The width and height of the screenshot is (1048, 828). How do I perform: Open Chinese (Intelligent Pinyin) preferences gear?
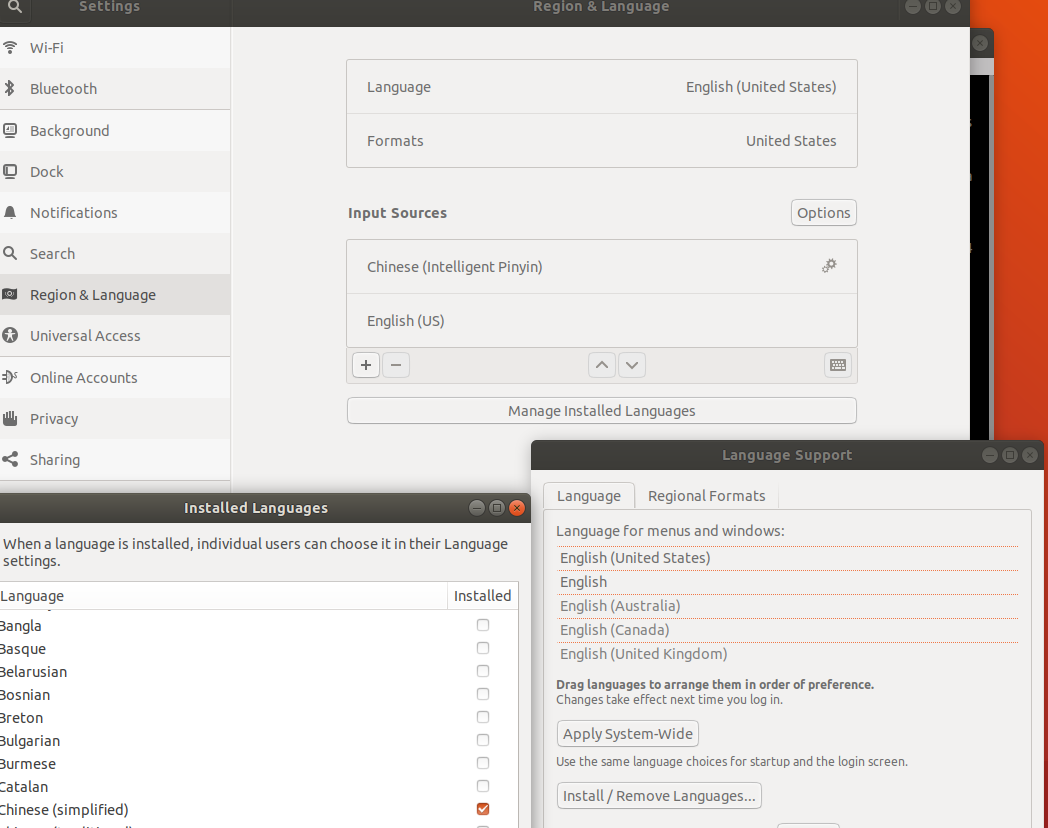(828, 266)
